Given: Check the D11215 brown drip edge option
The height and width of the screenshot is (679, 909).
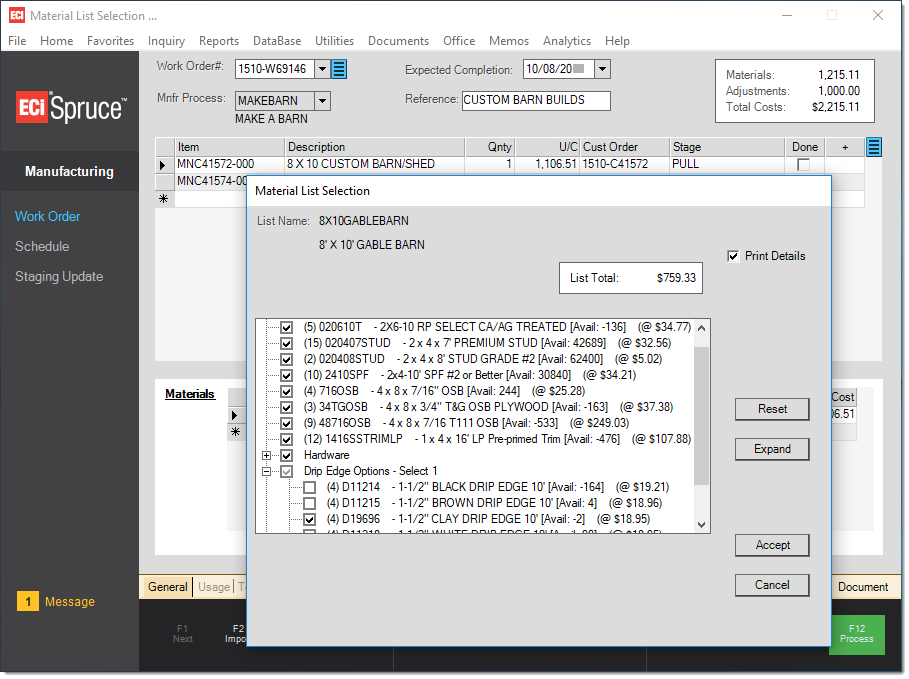Looking at the screenshot, I should (x=310, y=503).
